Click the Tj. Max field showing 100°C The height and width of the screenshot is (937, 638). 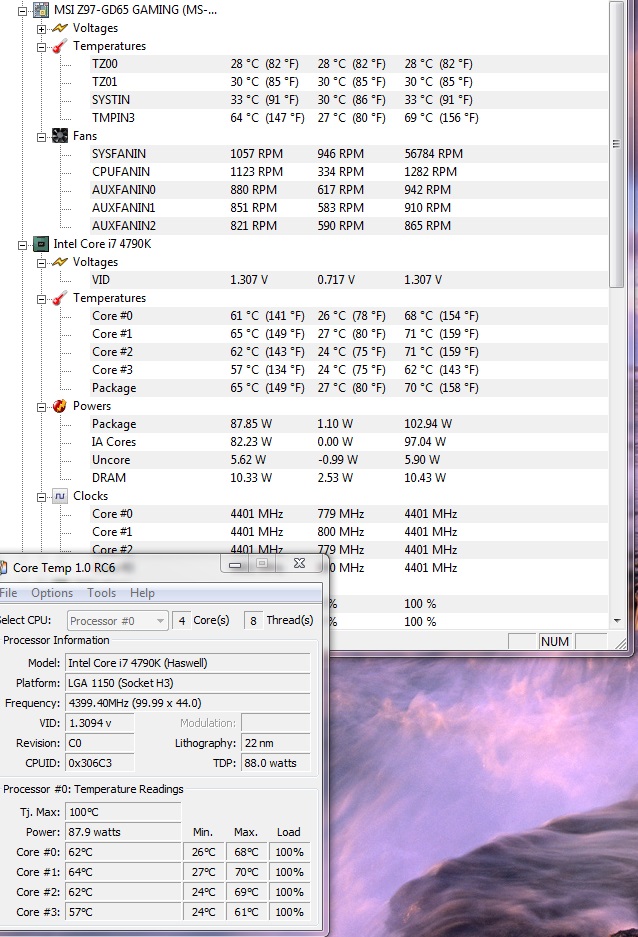[123, 812]
